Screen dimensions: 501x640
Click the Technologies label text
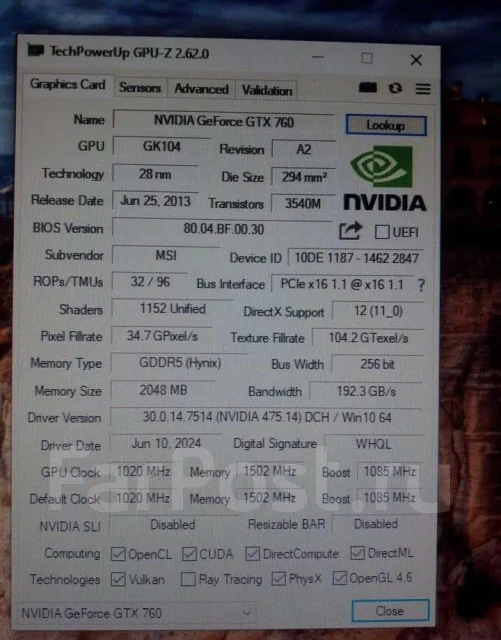(x=65, y=580)
